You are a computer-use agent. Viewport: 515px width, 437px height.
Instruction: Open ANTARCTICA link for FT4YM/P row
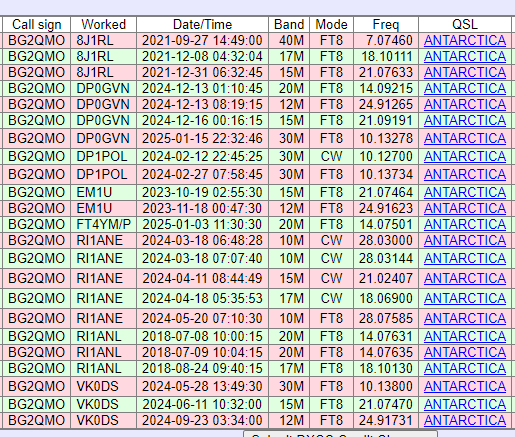pos(465,225)
